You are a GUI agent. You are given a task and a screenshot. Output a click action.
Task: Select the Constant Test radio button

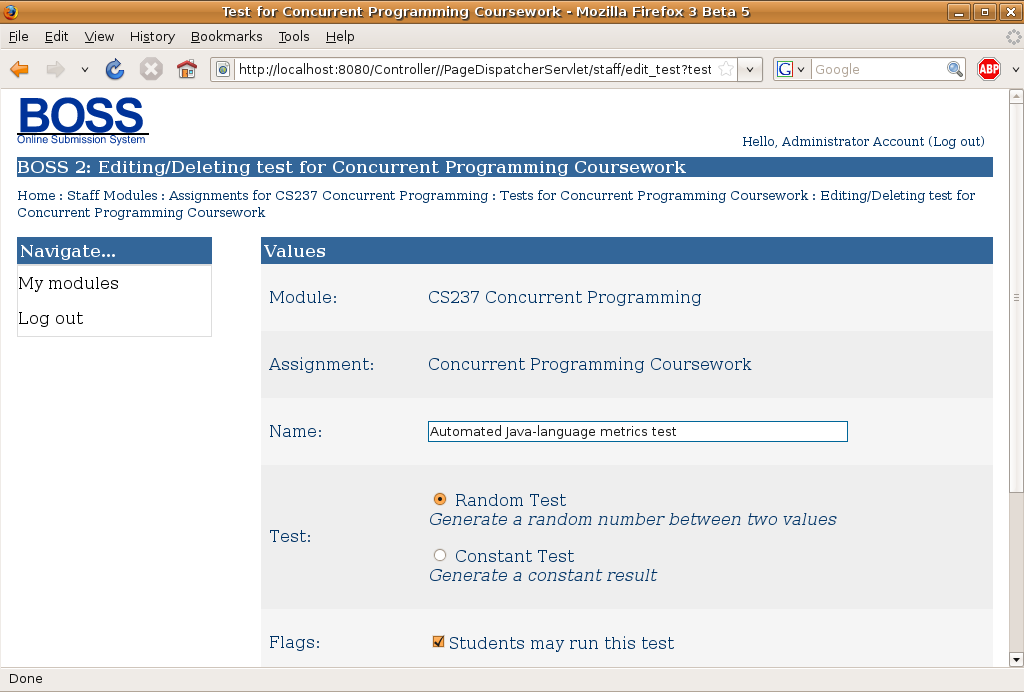point(440,555)
